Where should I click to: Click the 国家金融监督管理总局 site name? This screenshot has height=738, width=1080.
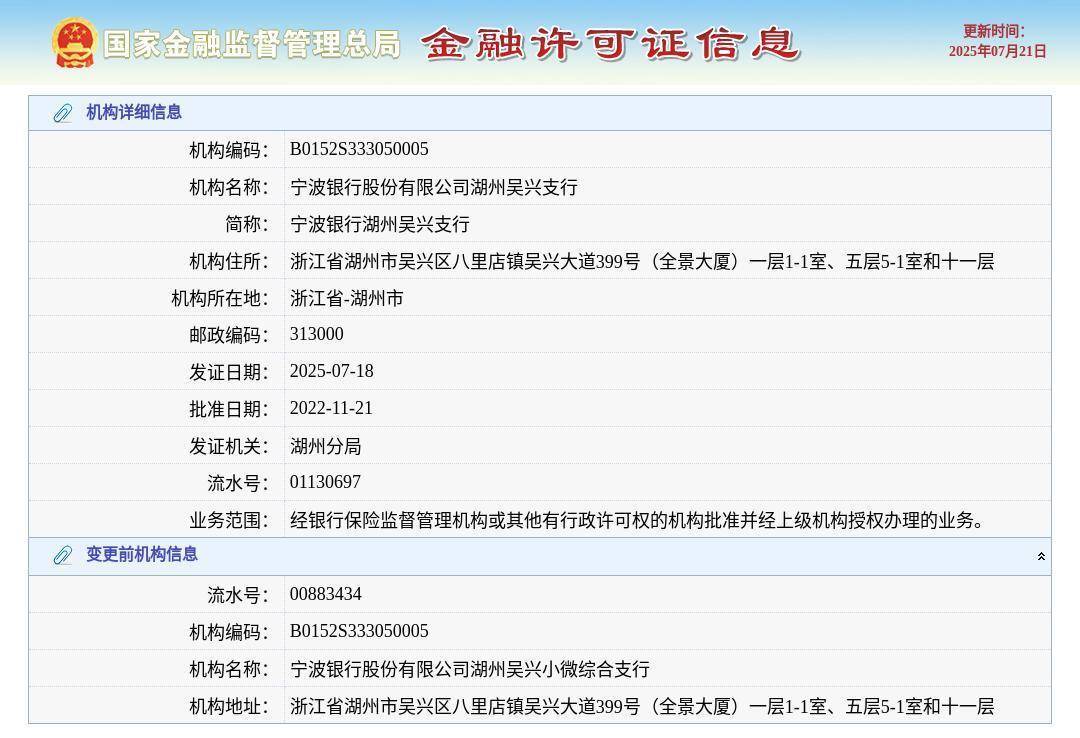[254, 44]
